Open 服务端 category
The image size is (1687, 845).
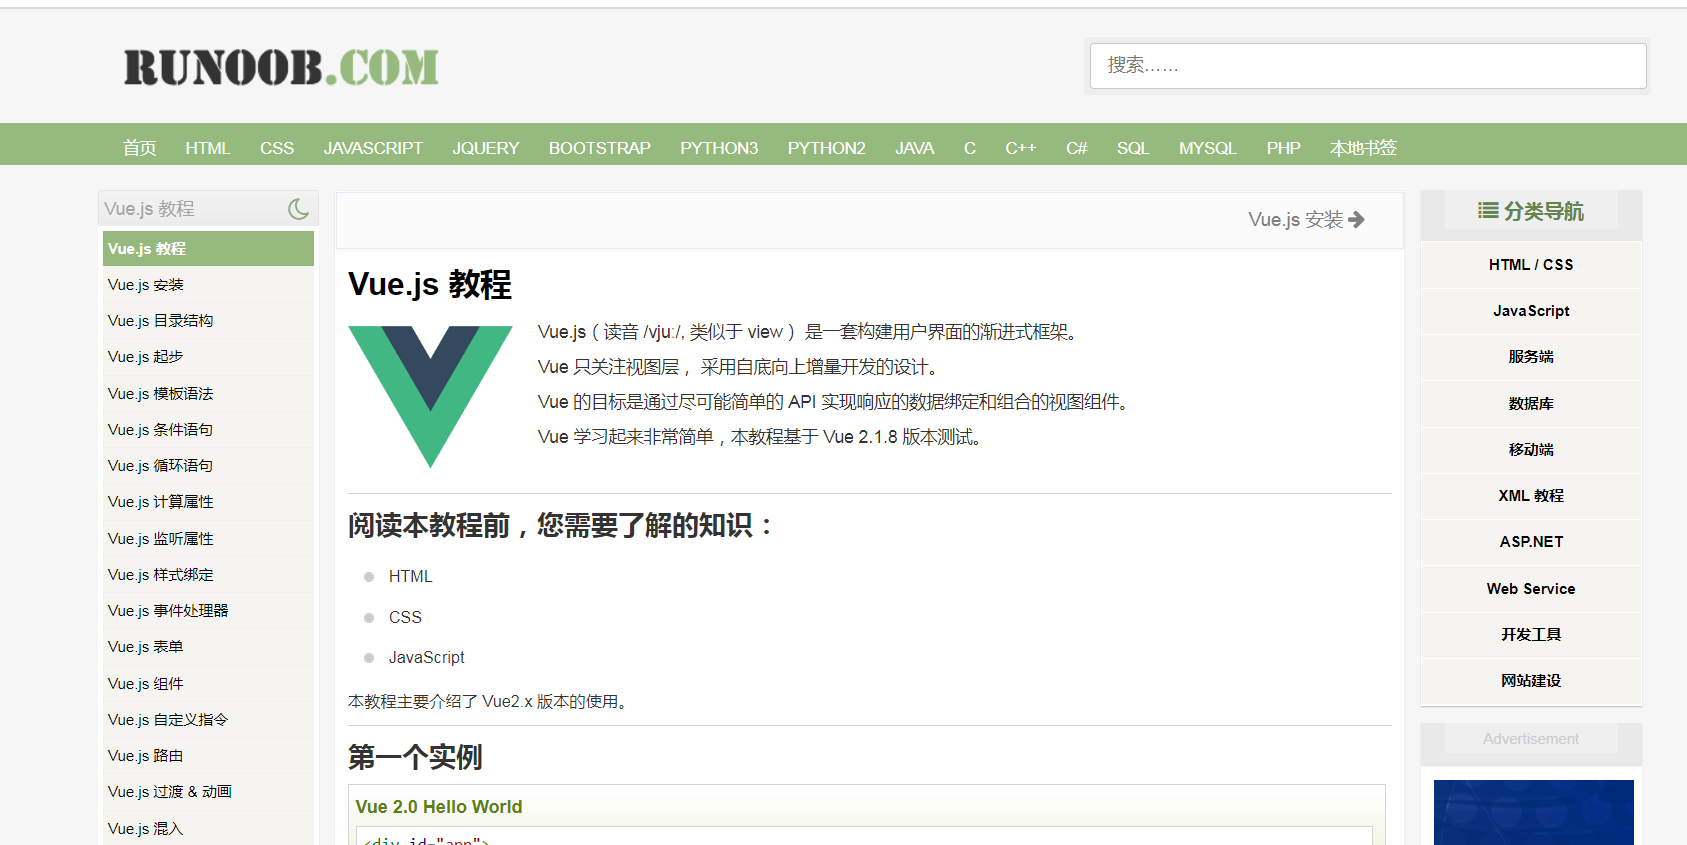coord(1531,357)
